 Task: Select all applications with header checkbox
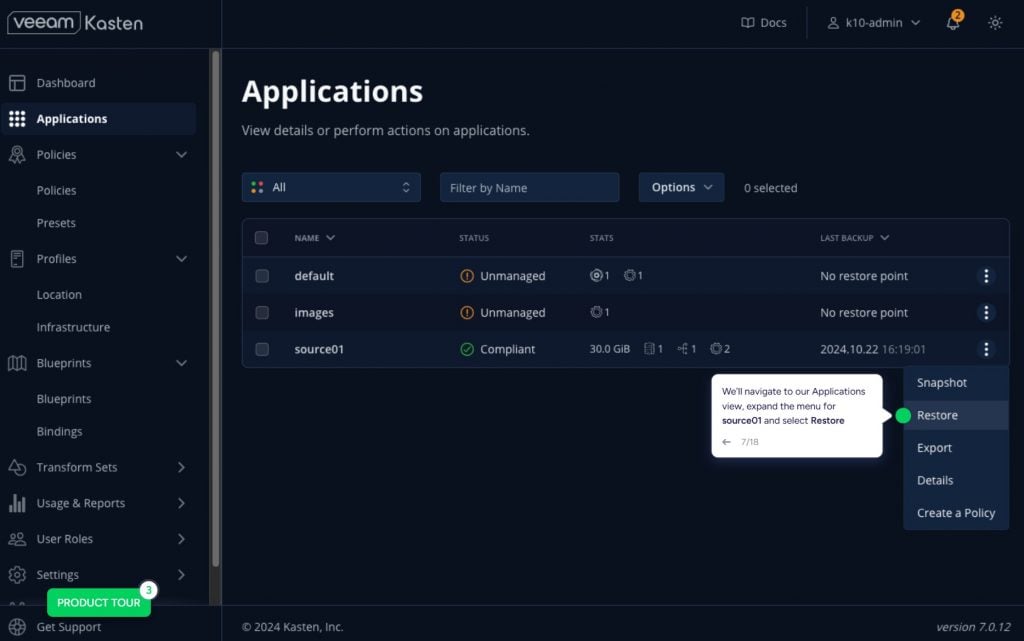[x=262, y=238]
